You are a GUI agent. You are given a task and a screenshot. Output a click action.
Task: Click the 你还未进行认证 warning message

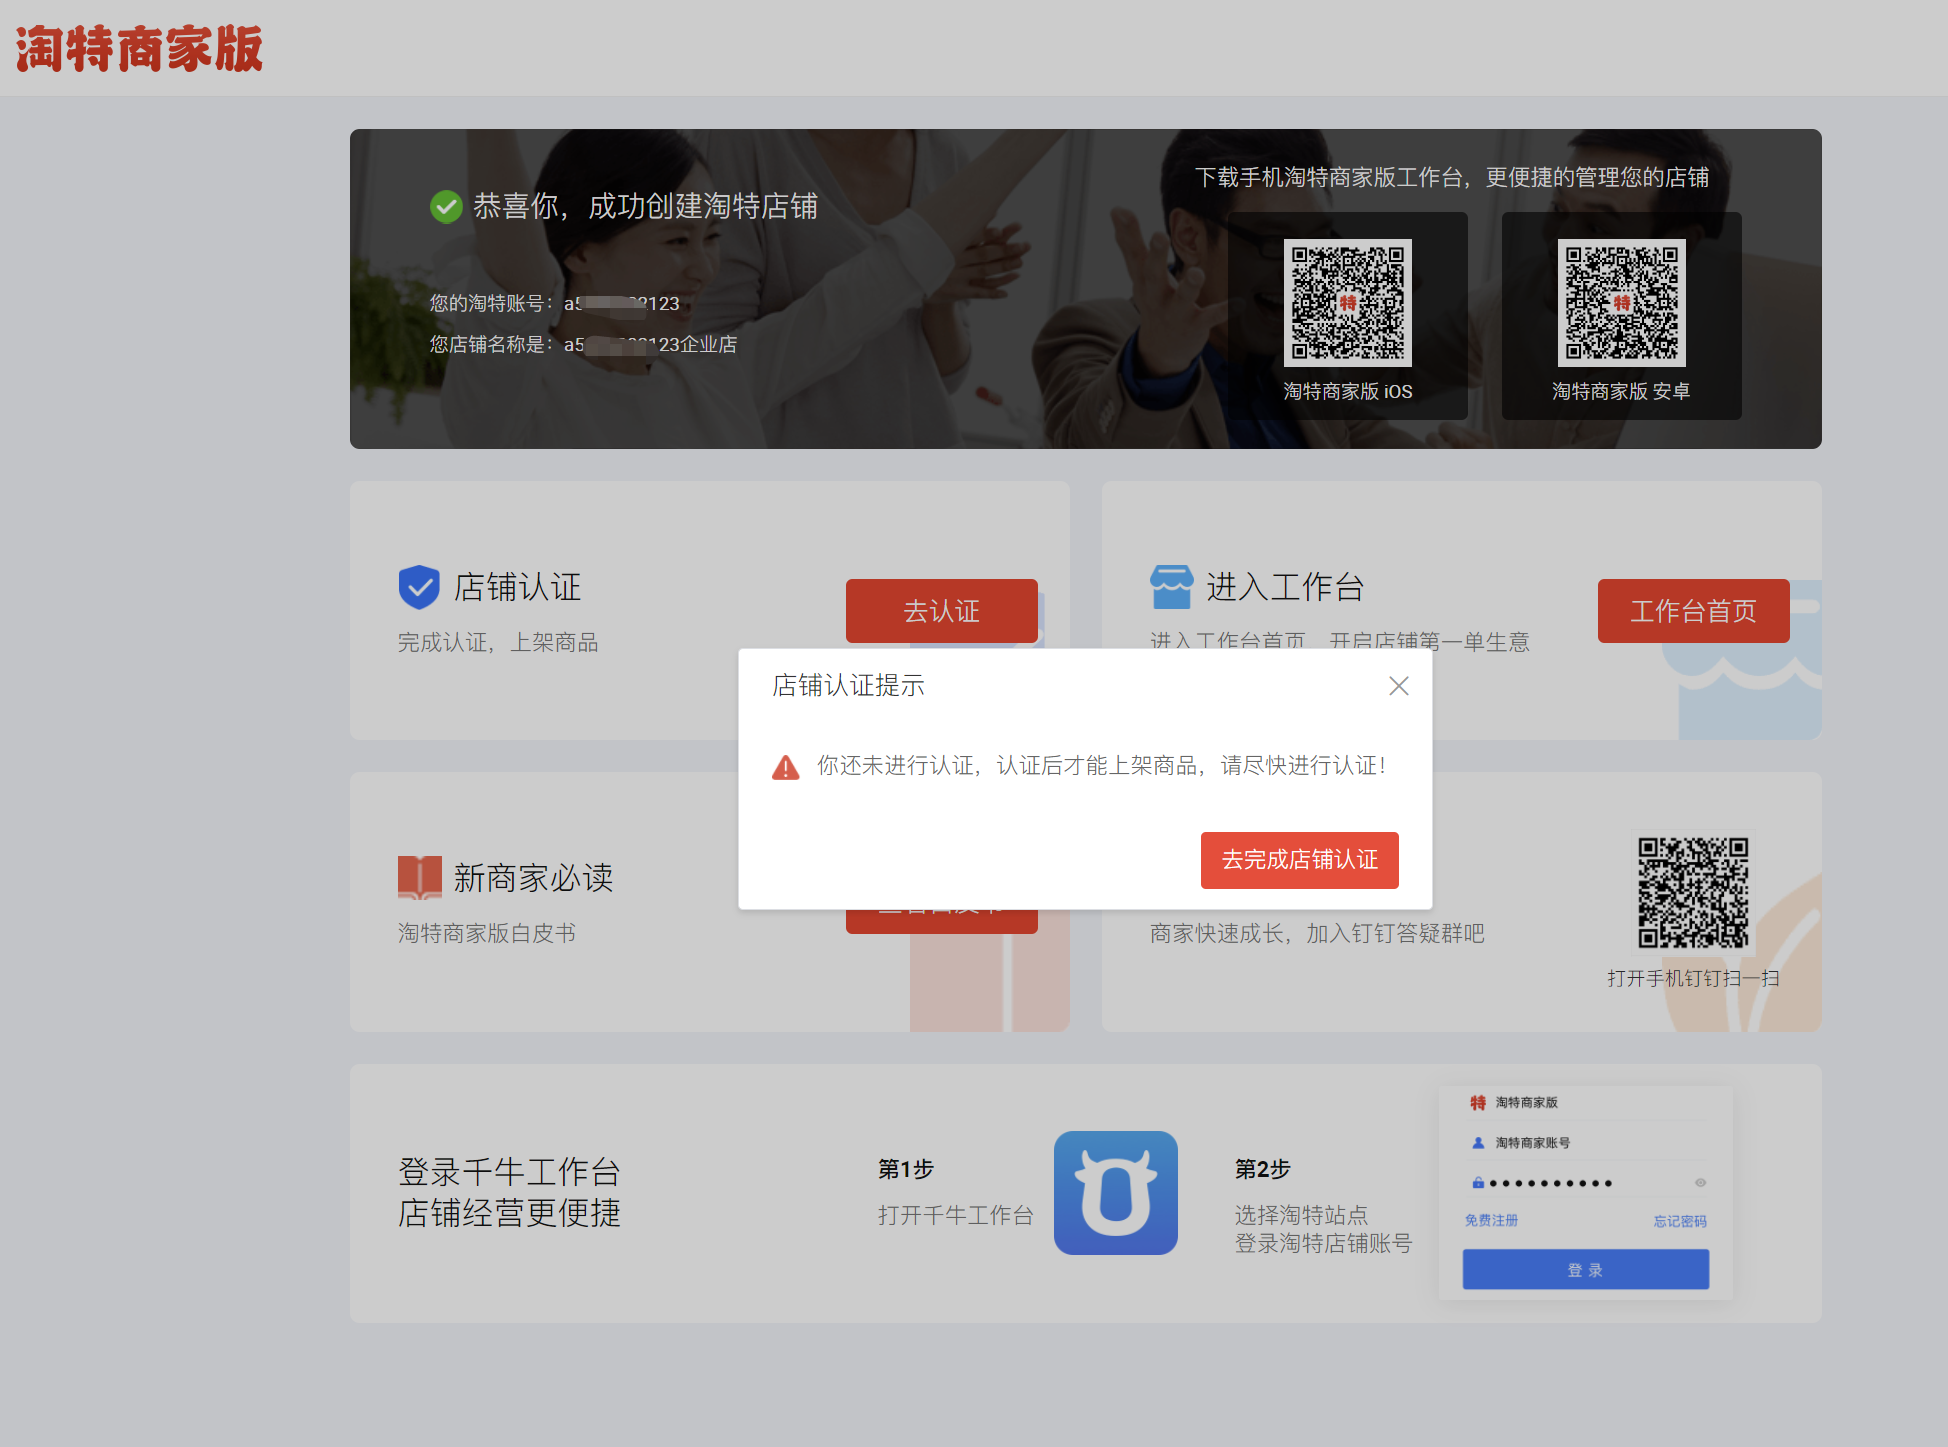click(1101, 766)
